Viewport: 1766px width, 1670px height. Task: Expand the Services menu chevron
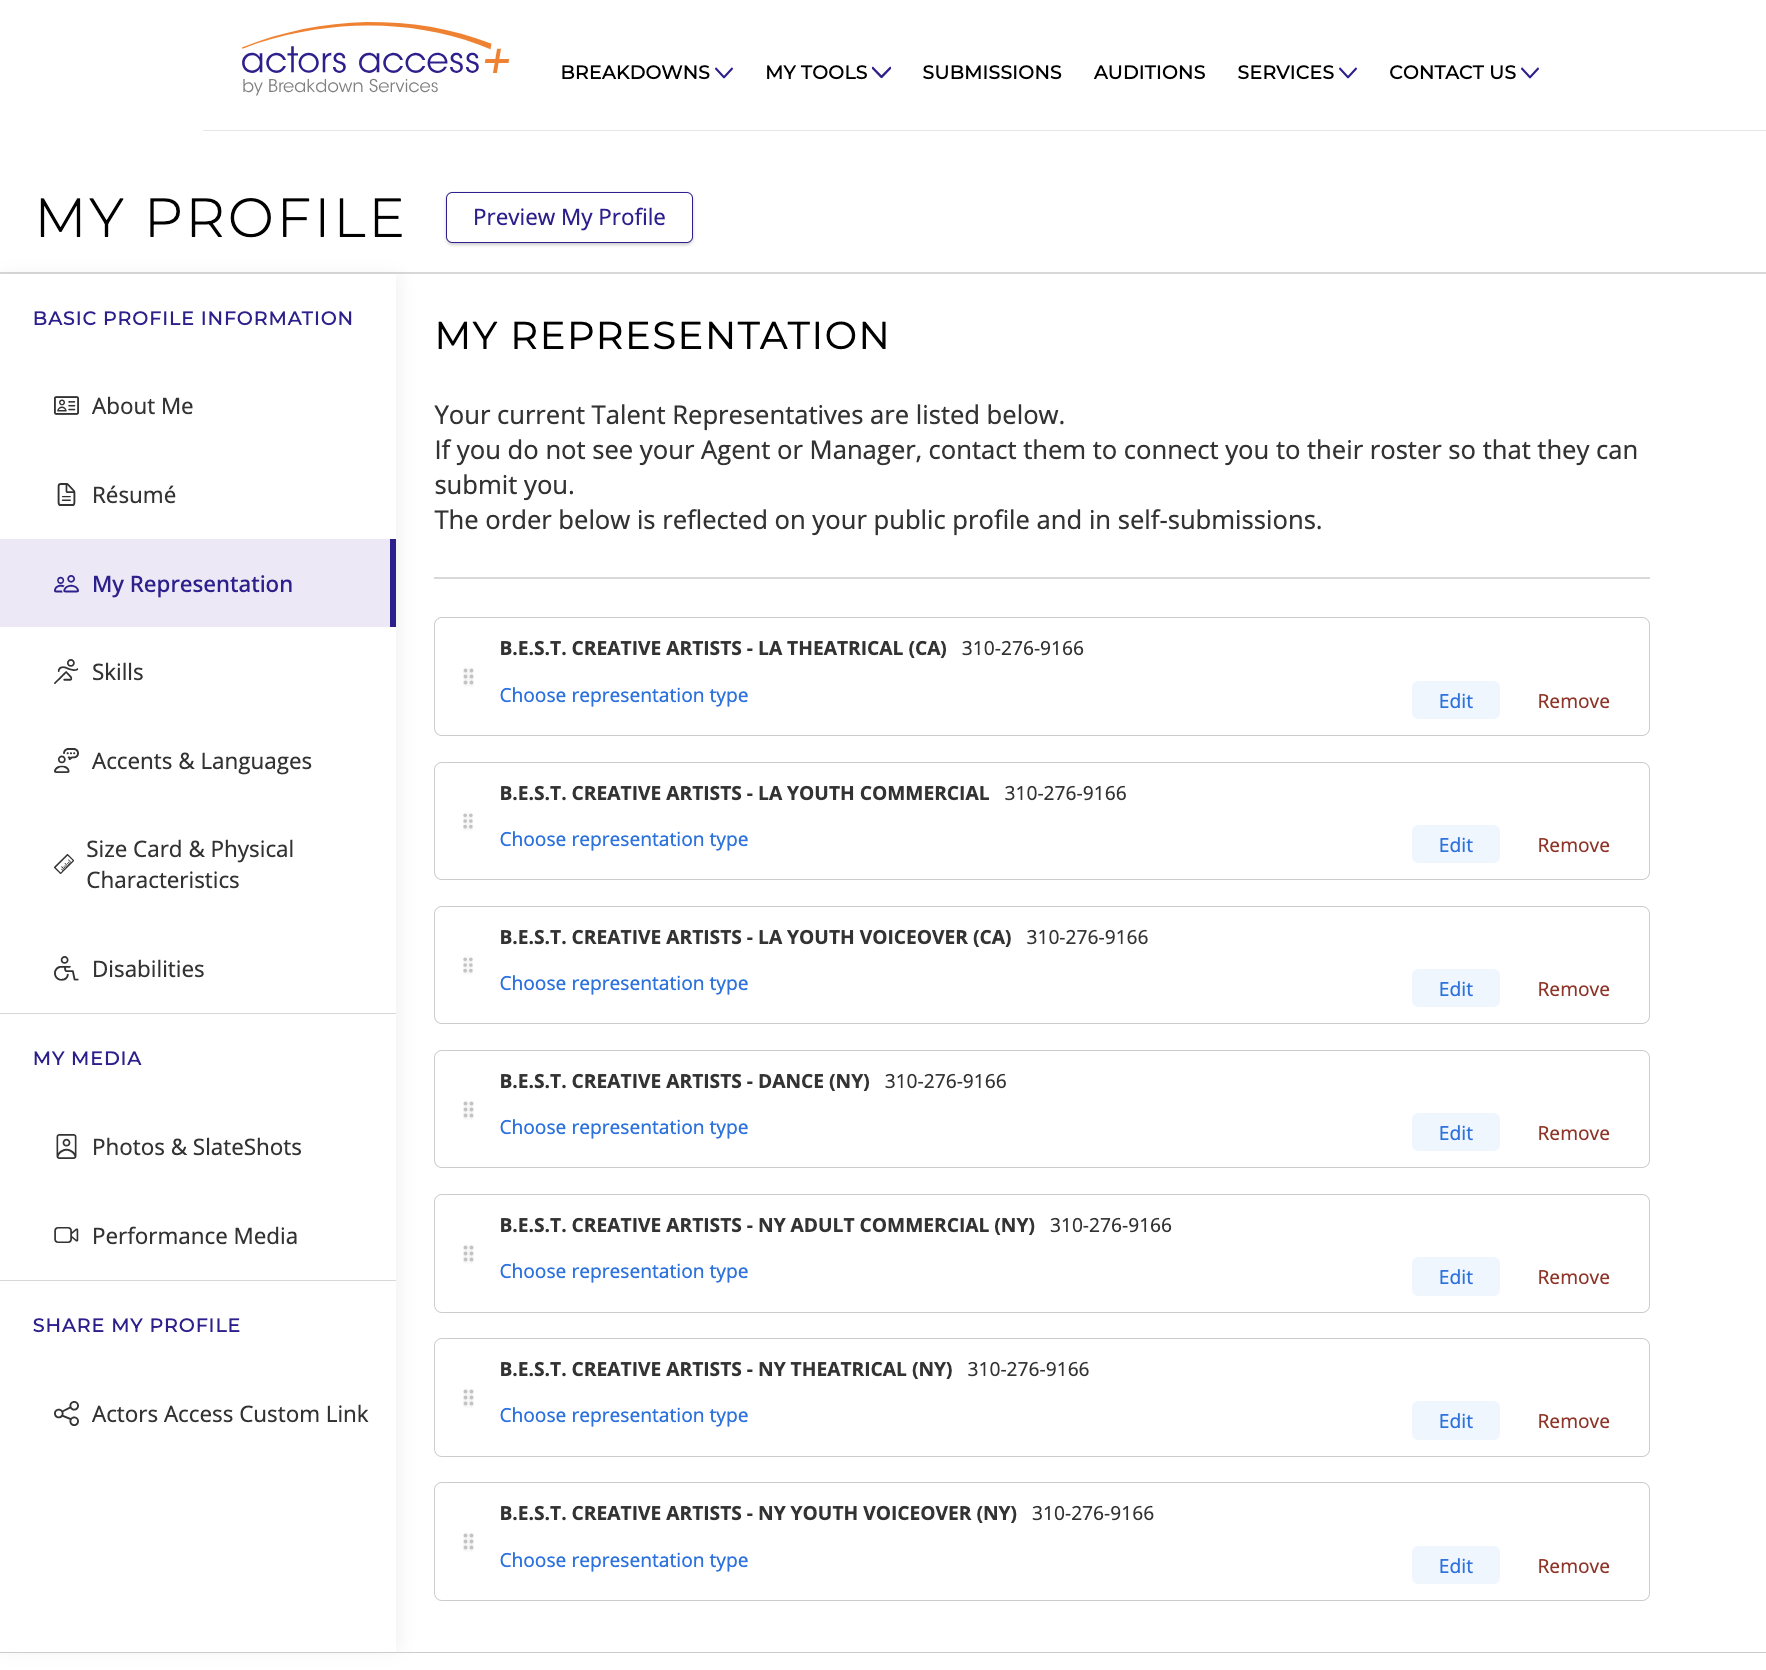(x=1348, y=73)
